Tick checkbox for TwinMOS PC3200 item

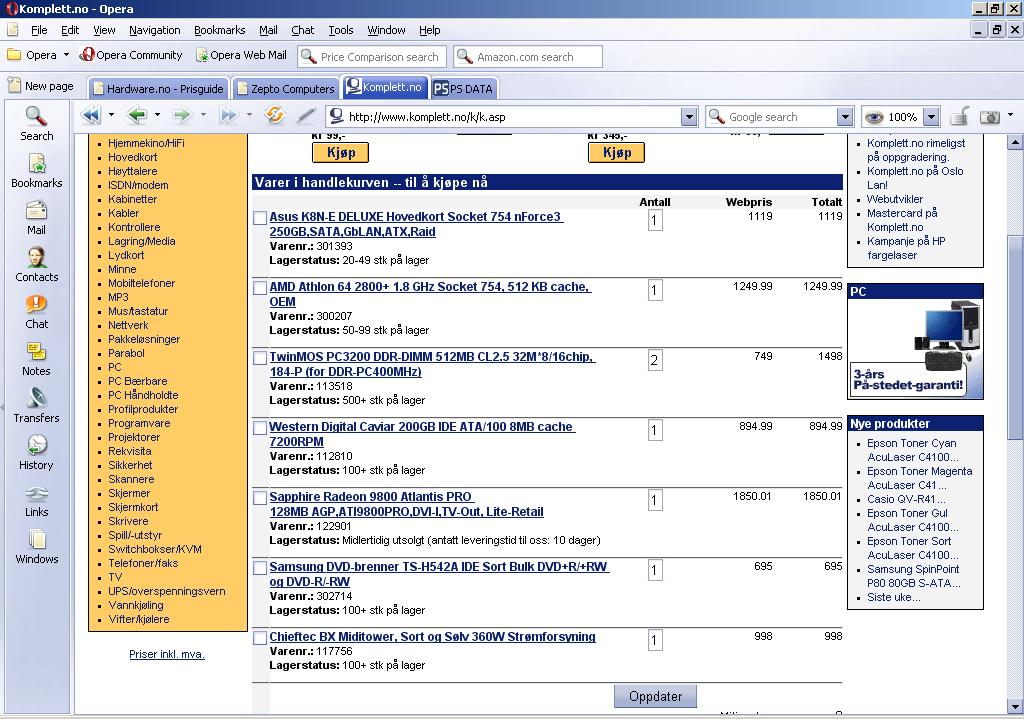coord(260,358)
